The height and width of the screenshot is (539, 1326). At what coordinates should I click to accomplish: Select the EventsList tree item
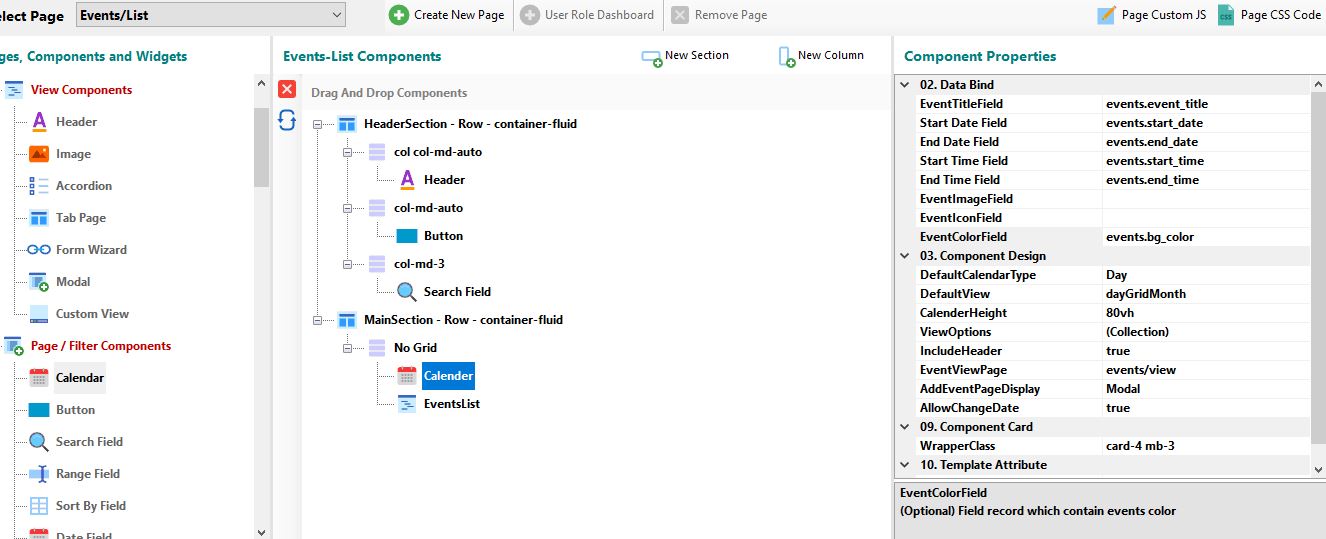pyautogui.click(x=451, y=404)
